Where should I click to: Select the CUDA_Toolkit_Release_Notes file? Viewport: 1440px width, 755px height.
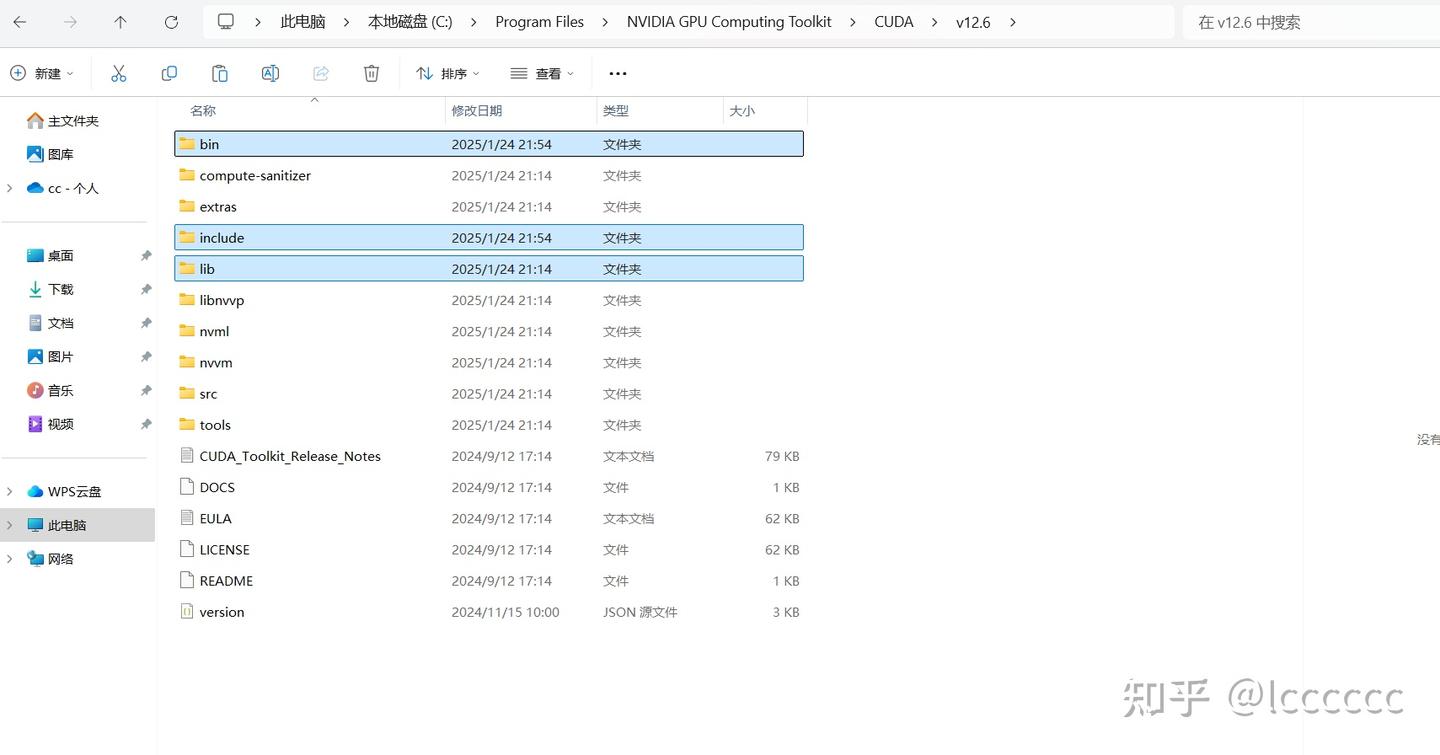coord(290,455)
